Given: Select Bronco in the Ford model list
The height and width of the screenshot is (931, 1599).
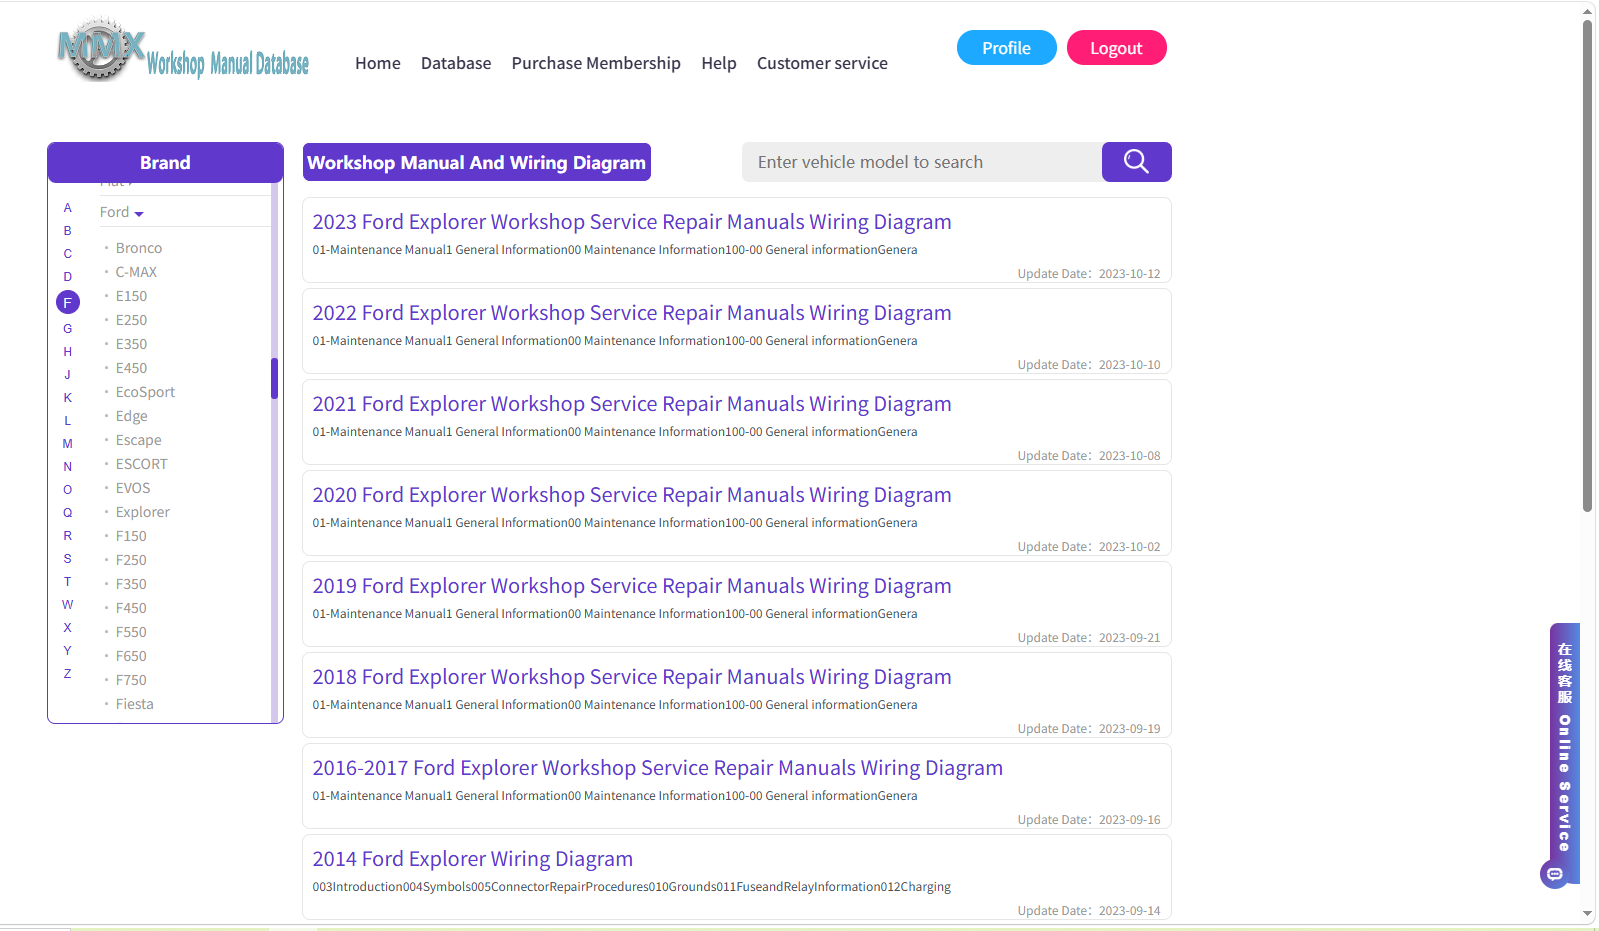Looking at the screenshot, I should coord(139,248).
